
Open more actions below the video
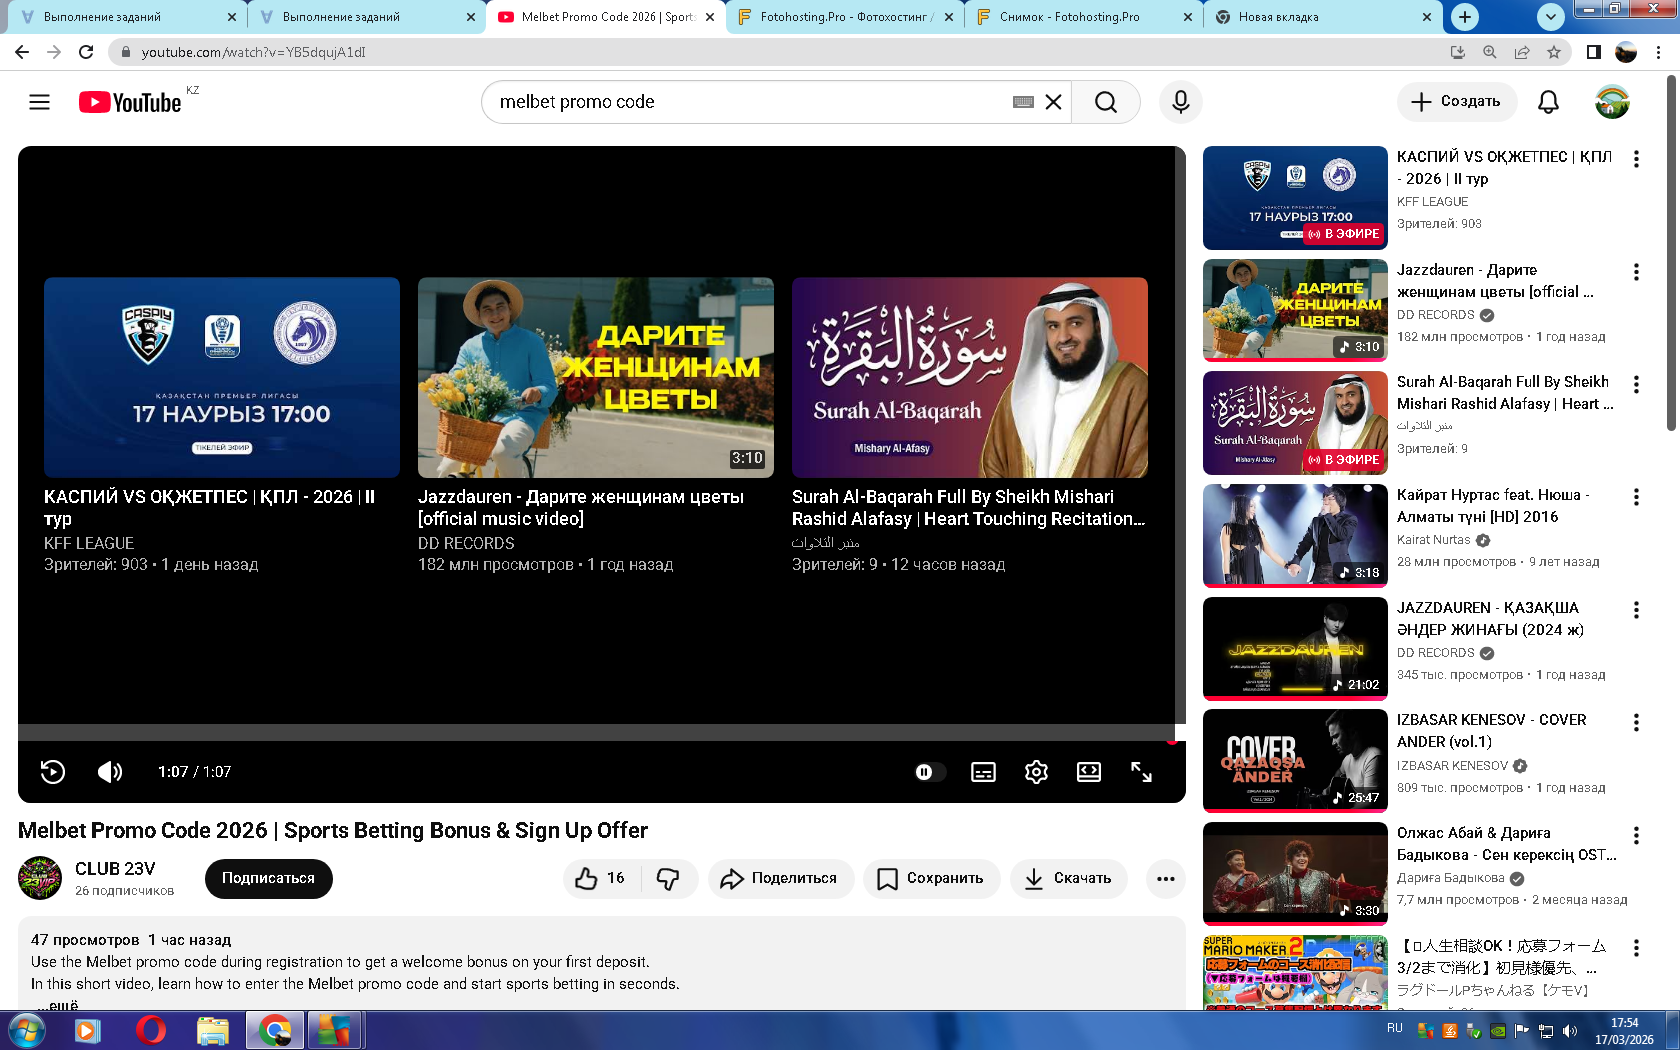[x=1166, y=878]
